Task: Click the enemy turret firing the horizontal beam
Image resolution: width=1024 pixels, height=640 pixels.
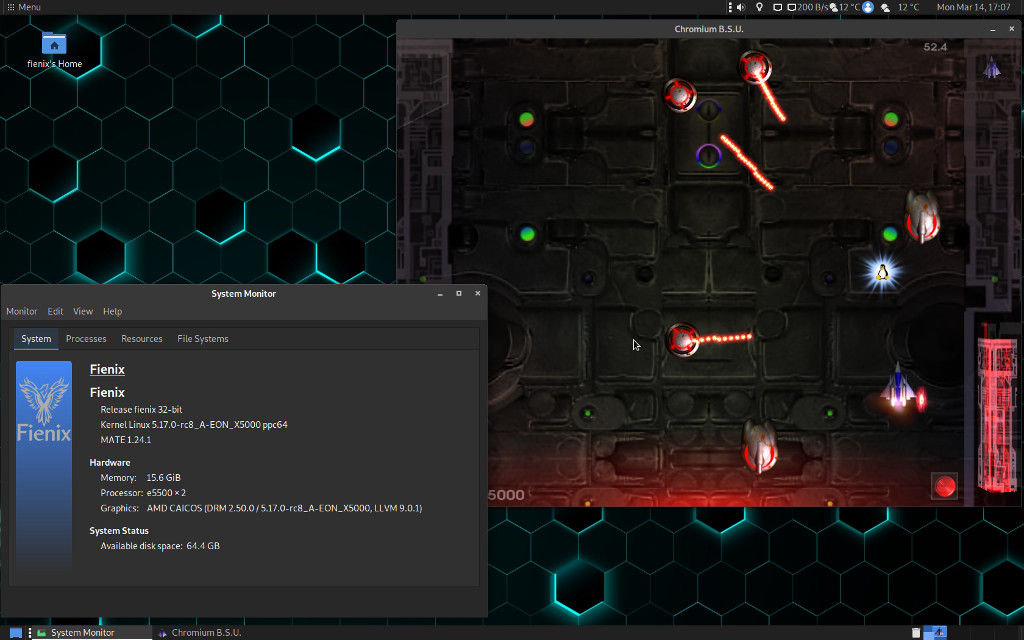Action: point(682,340)
